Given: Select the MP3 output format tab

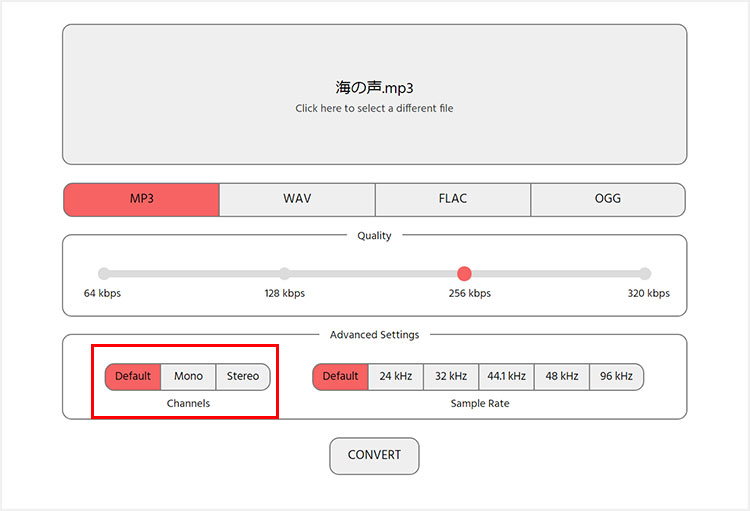Looking at the screenshot, I should (x=141, y=199).
